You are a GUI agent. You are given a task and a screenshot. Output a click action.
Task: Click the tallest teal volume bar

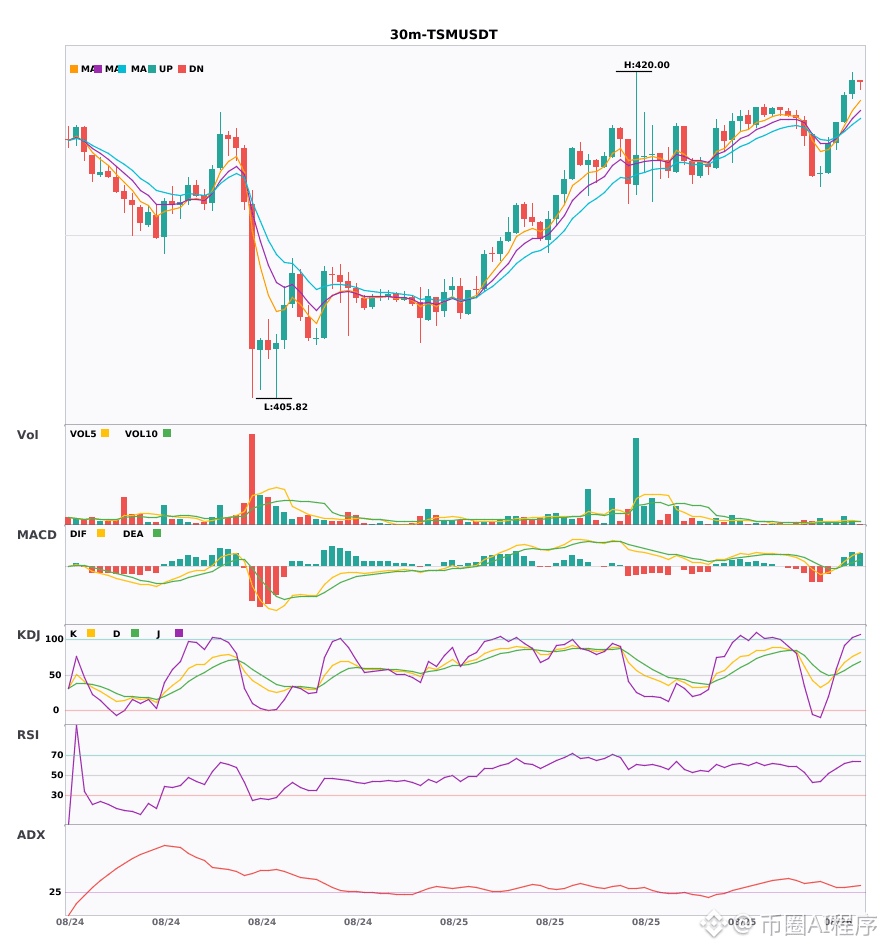(636, 481)
